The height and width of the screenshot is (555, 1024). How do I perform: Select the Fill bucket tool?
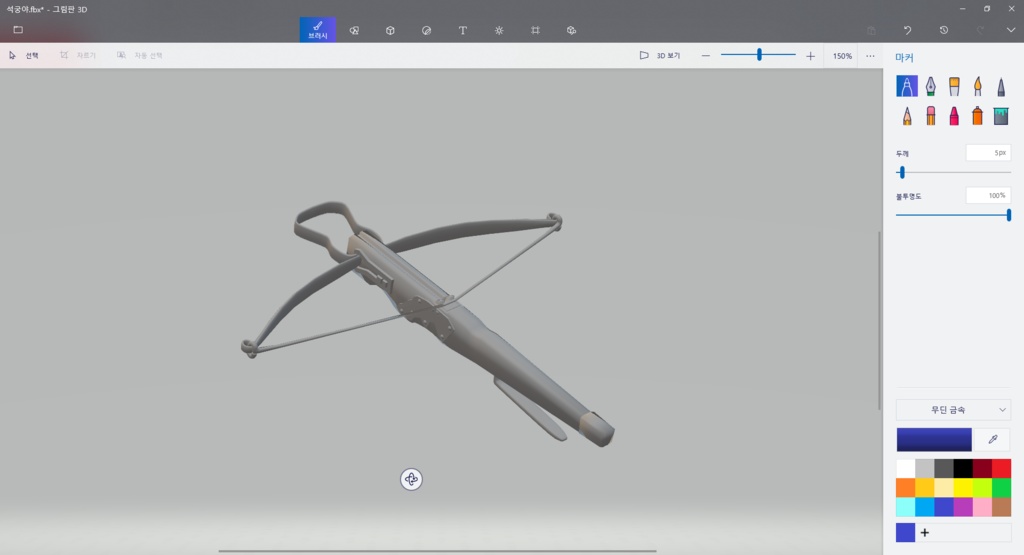[1001, 116]
